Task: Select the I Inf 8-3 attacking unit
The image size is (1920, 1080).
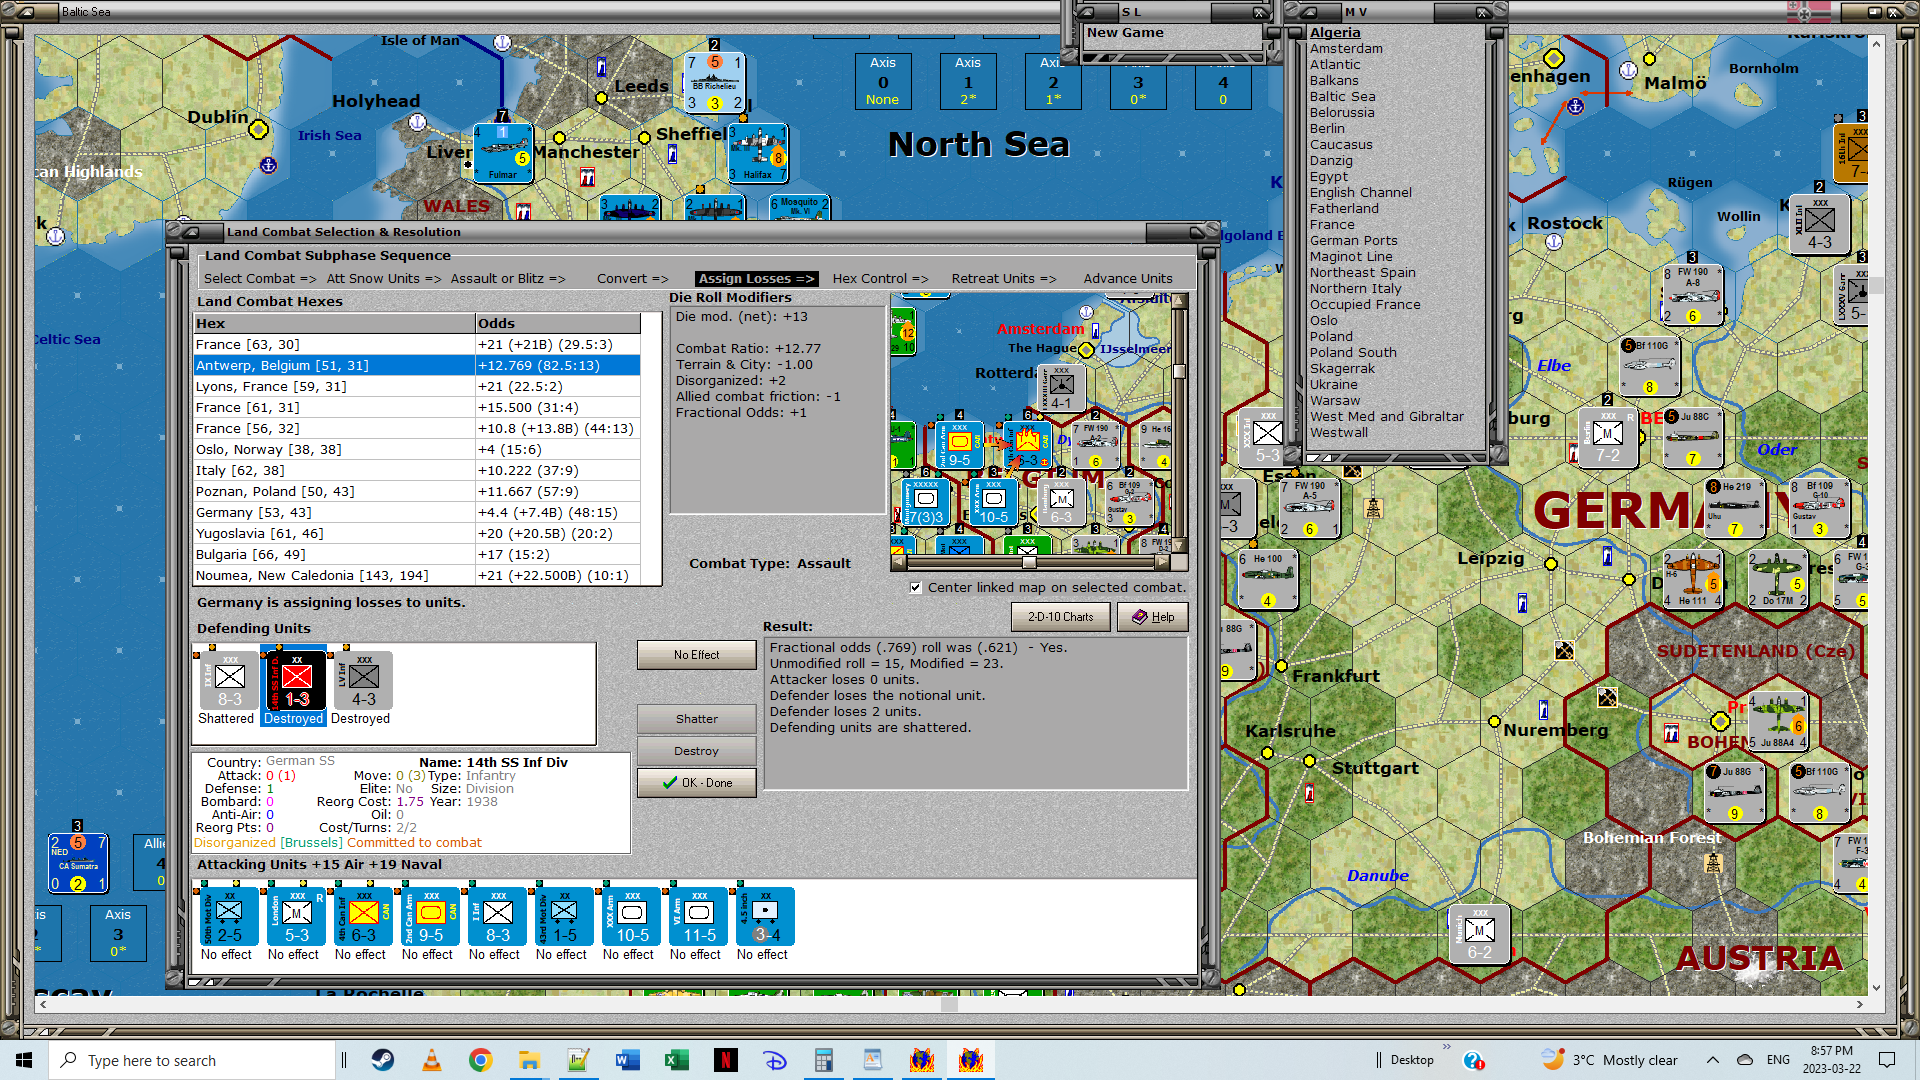Action: (497, 916)
